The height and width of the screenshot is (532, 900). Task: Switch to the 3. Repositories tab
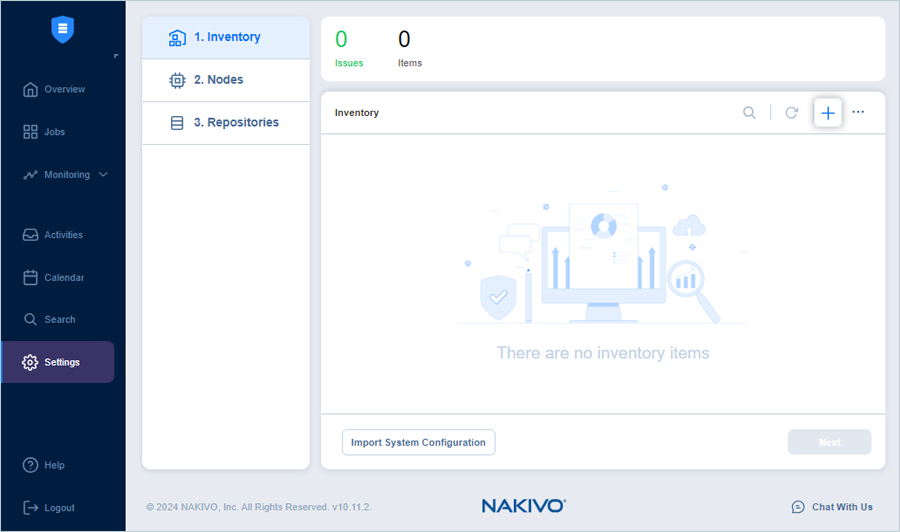click(x=226, y=123)
